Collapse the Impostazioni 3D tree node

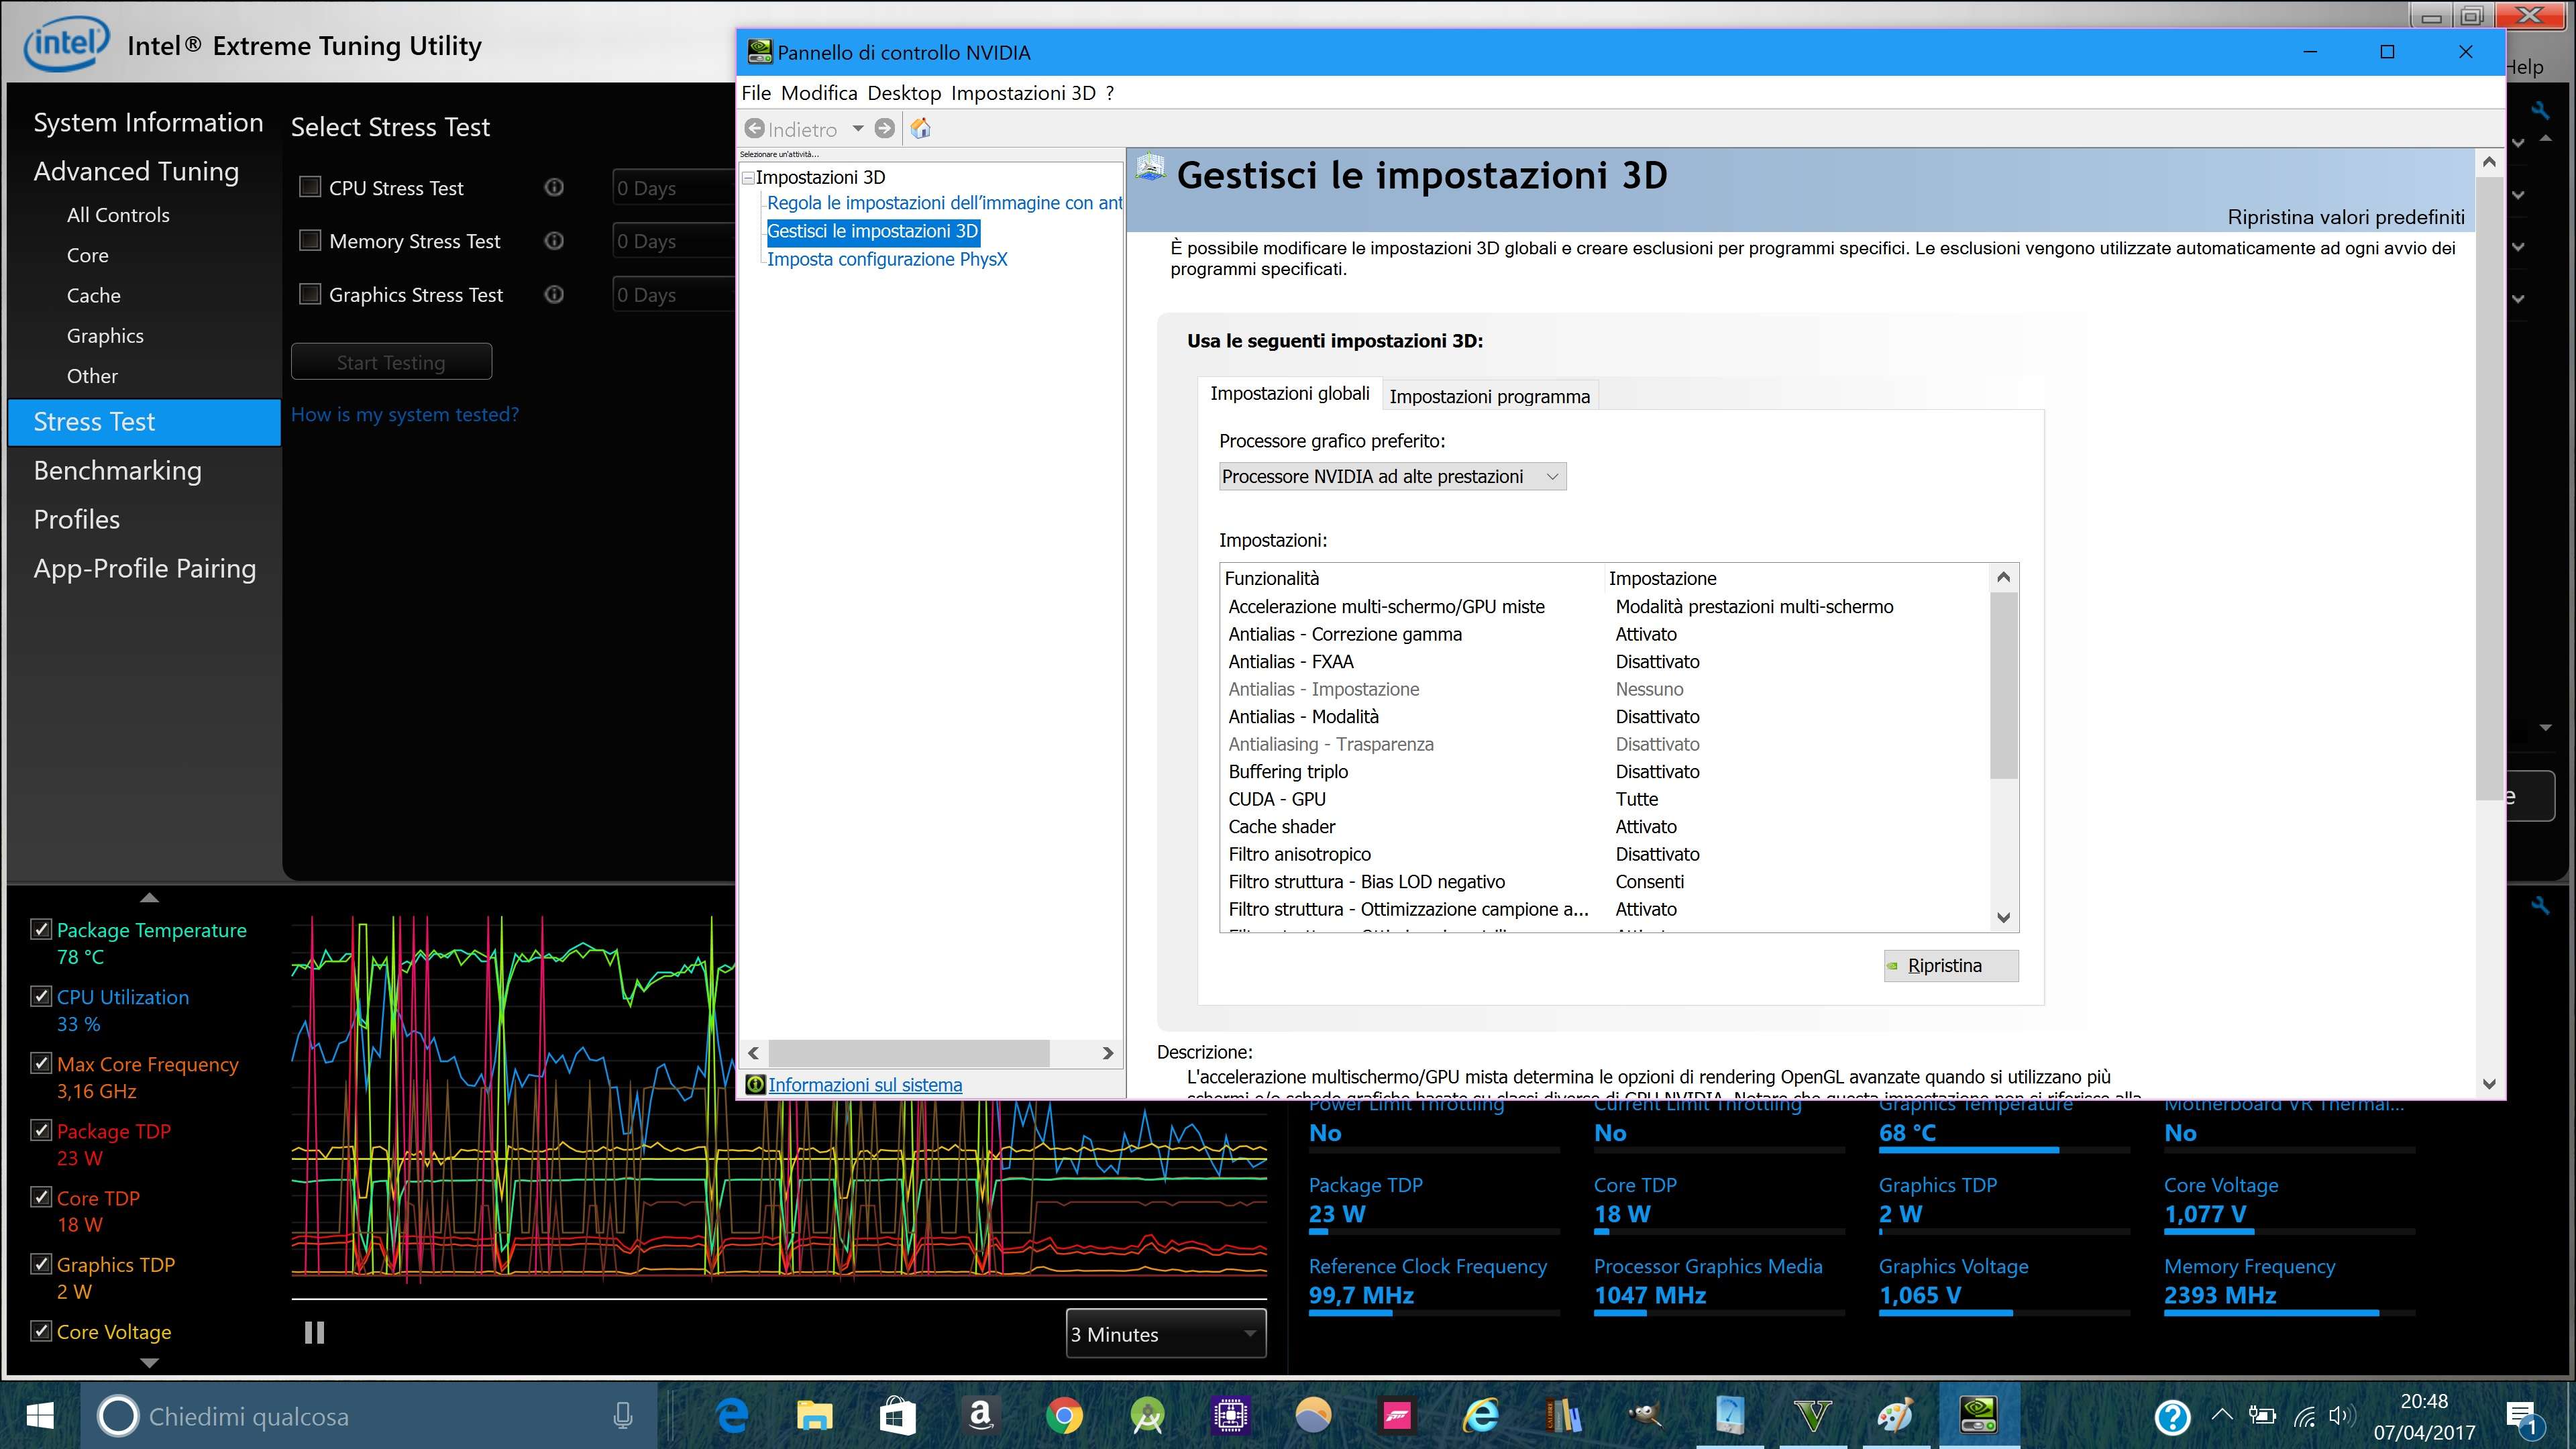748,178
